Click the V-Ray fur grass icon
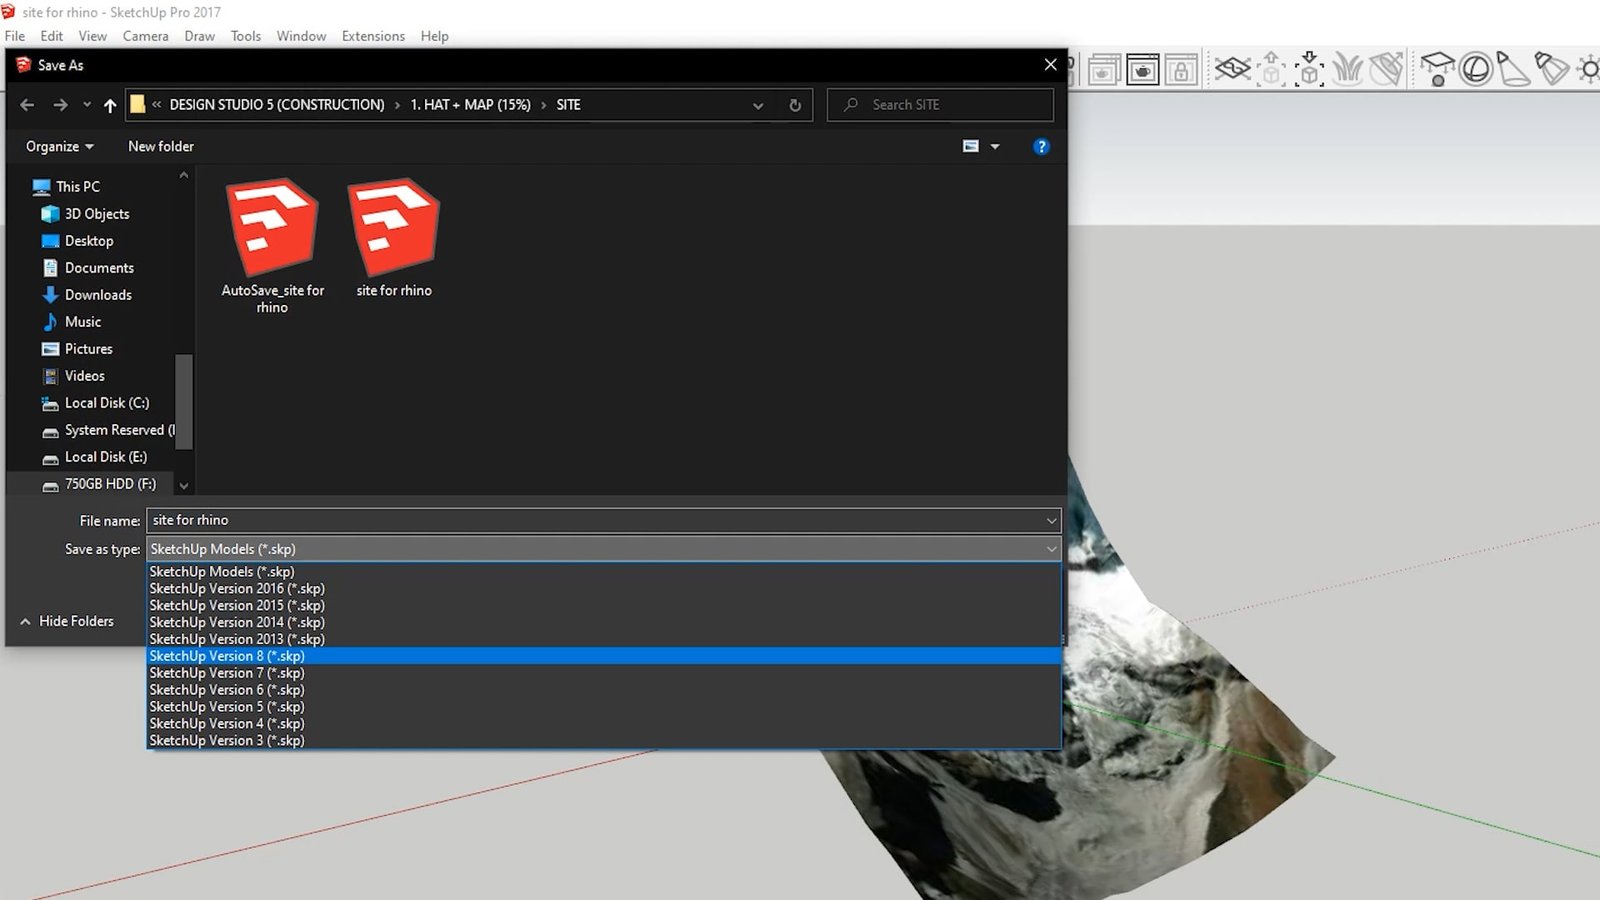 (x=1348, y=69)
